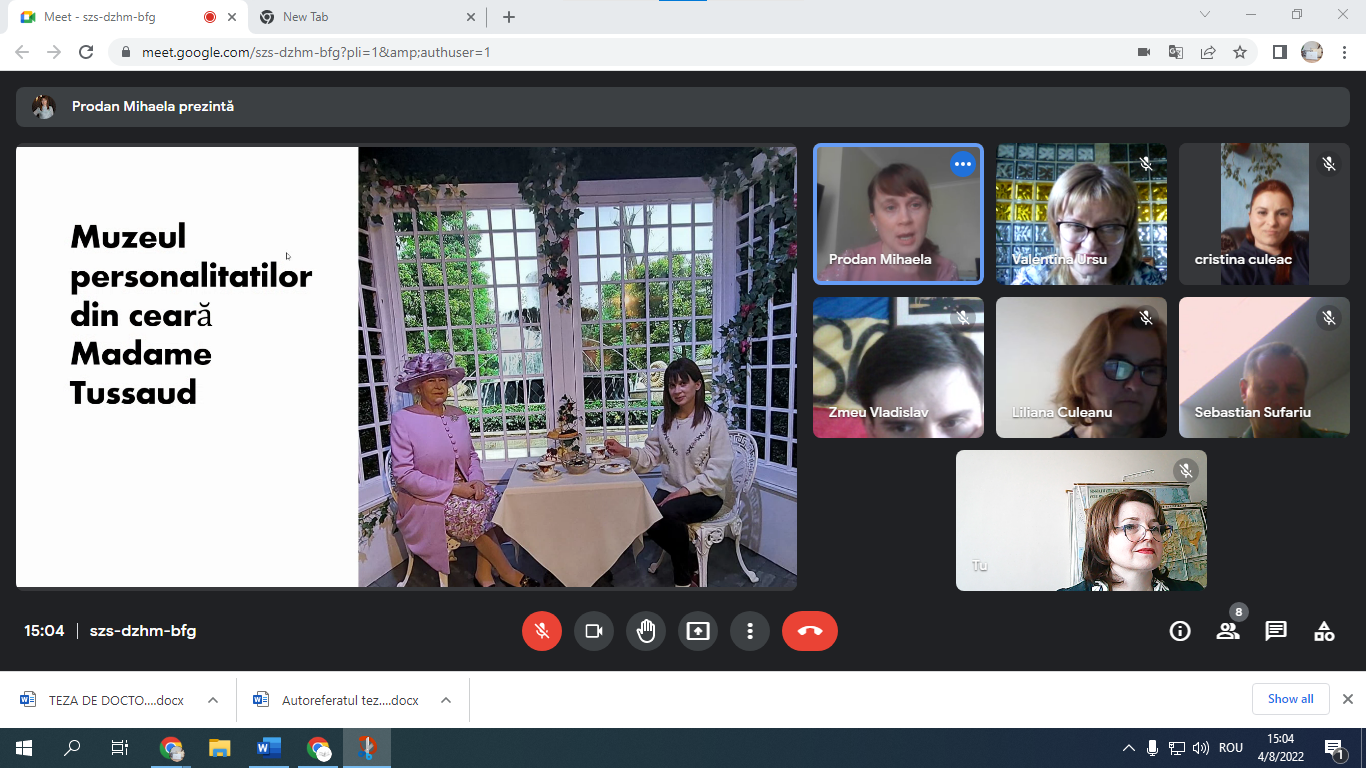Viewport: 1366px width, 768px height.
Task: Bookmark this tab with the star
Action: pyautogui.click(x=1240, y=52)
